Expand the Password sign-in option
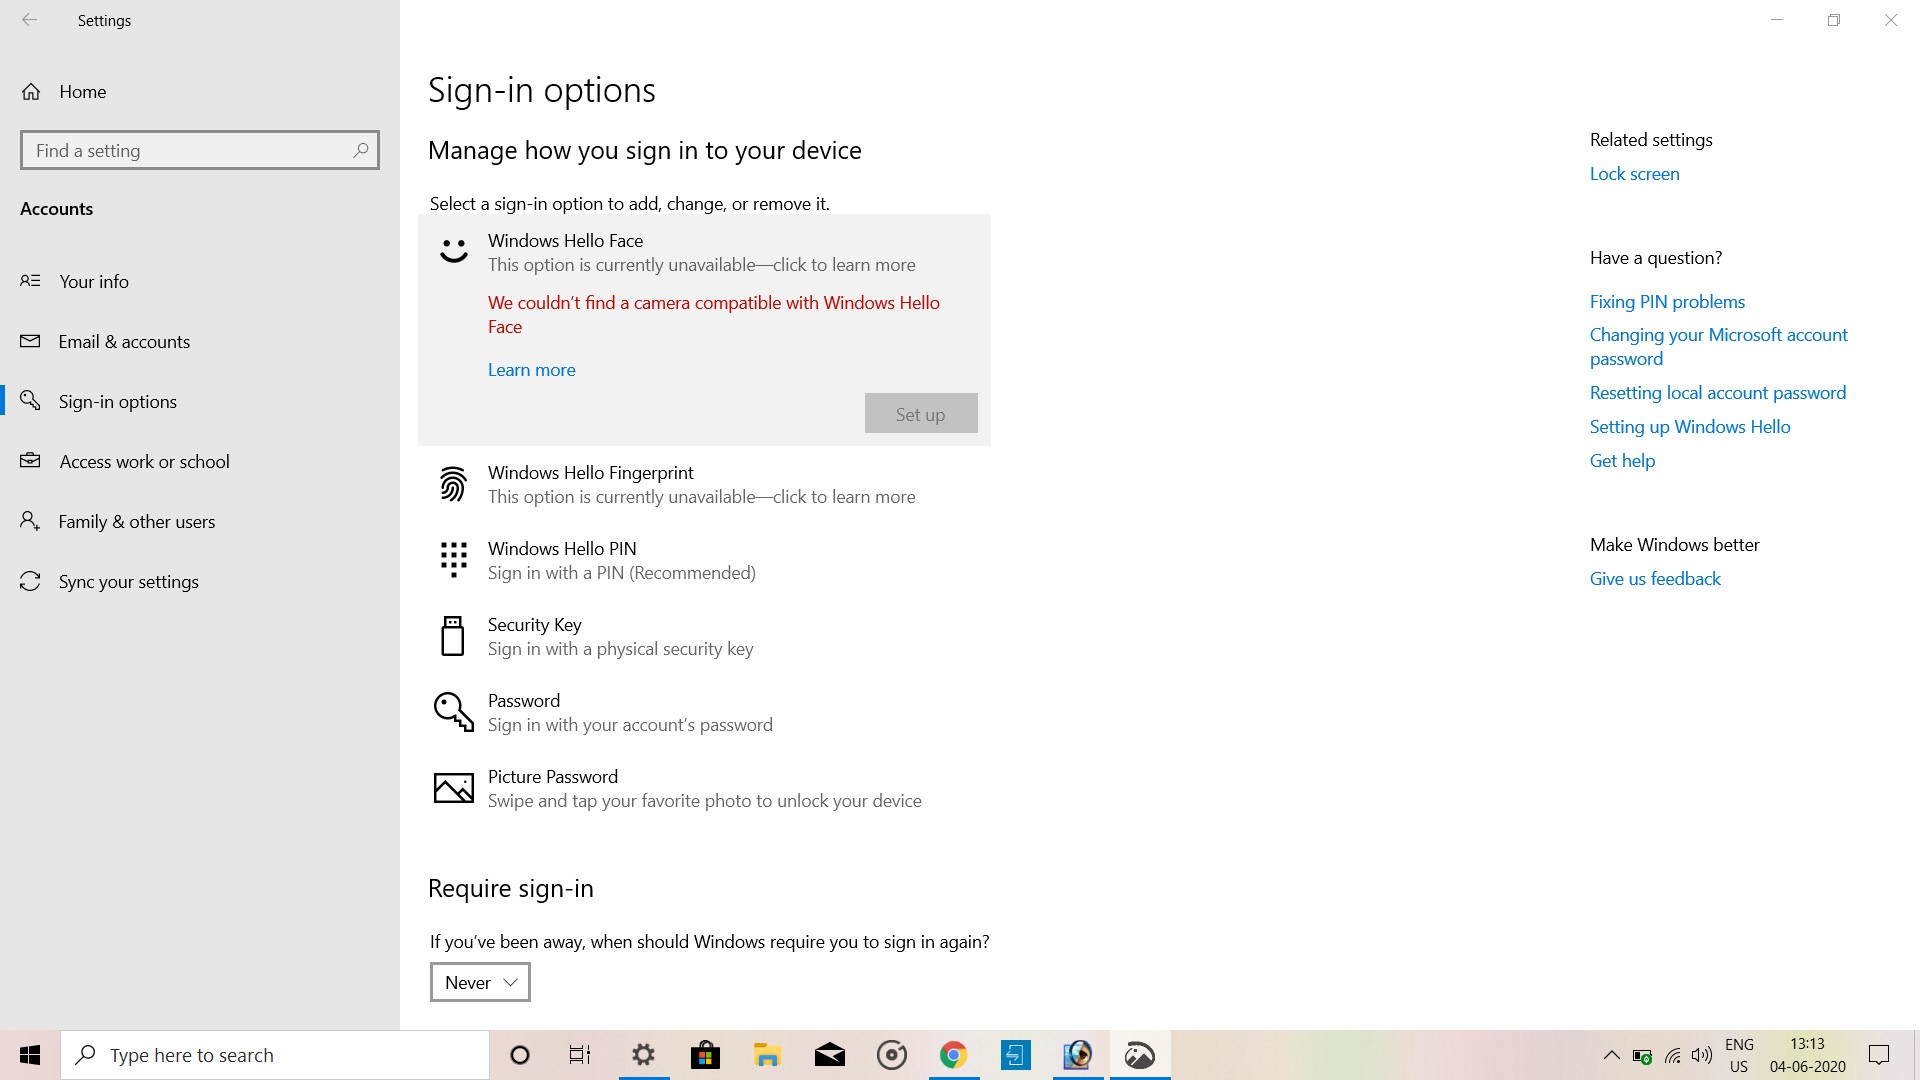Screen dimensions: 1920x1080 pos(704,712)
